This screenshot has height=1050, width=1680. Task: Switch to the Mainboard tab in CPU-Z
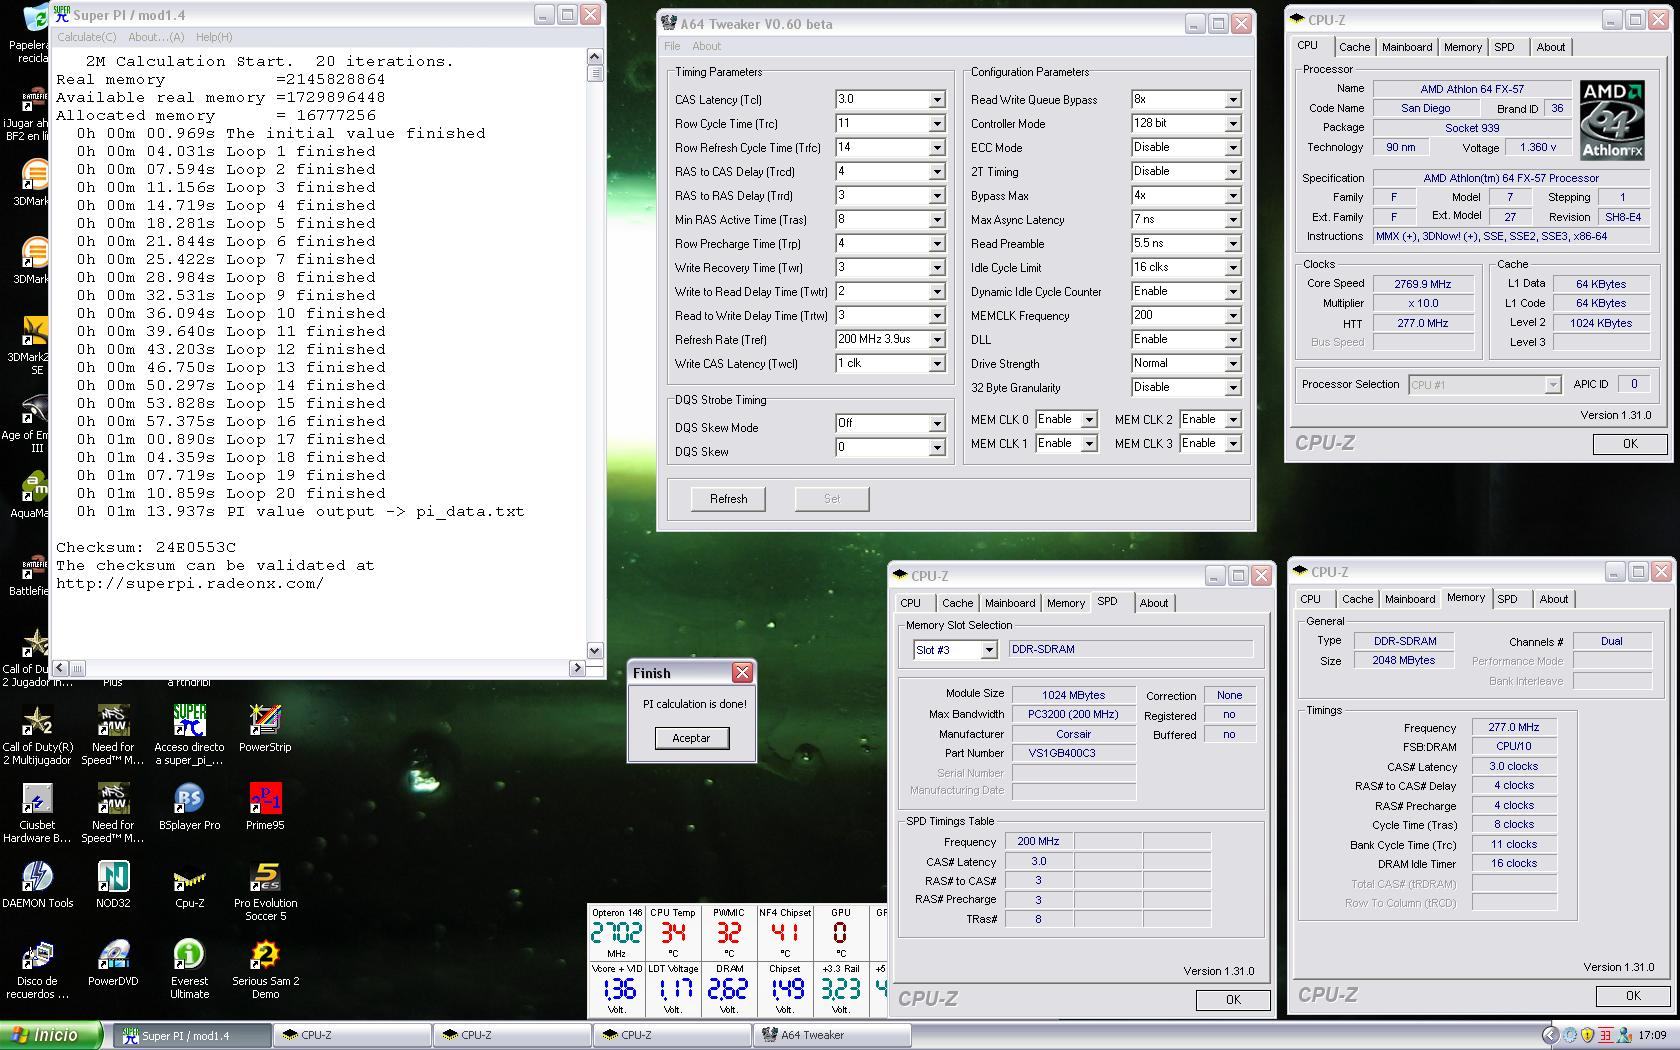[x=1406, y=47]
